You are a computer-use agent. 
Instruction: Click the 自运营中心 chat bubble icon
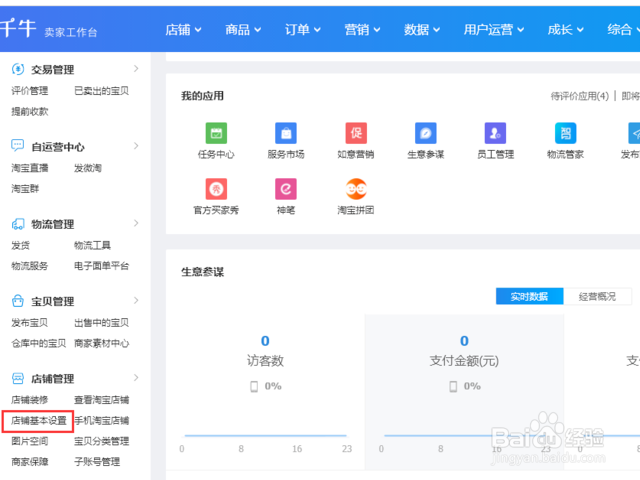[18, 146]
